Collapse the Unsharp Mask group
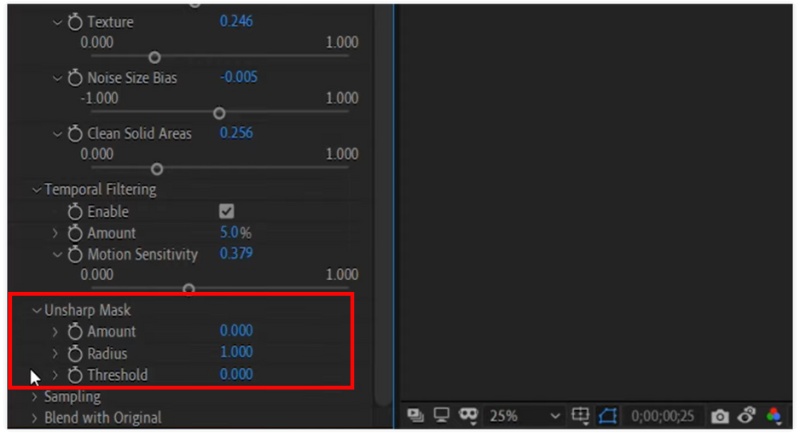 (36, 310)
